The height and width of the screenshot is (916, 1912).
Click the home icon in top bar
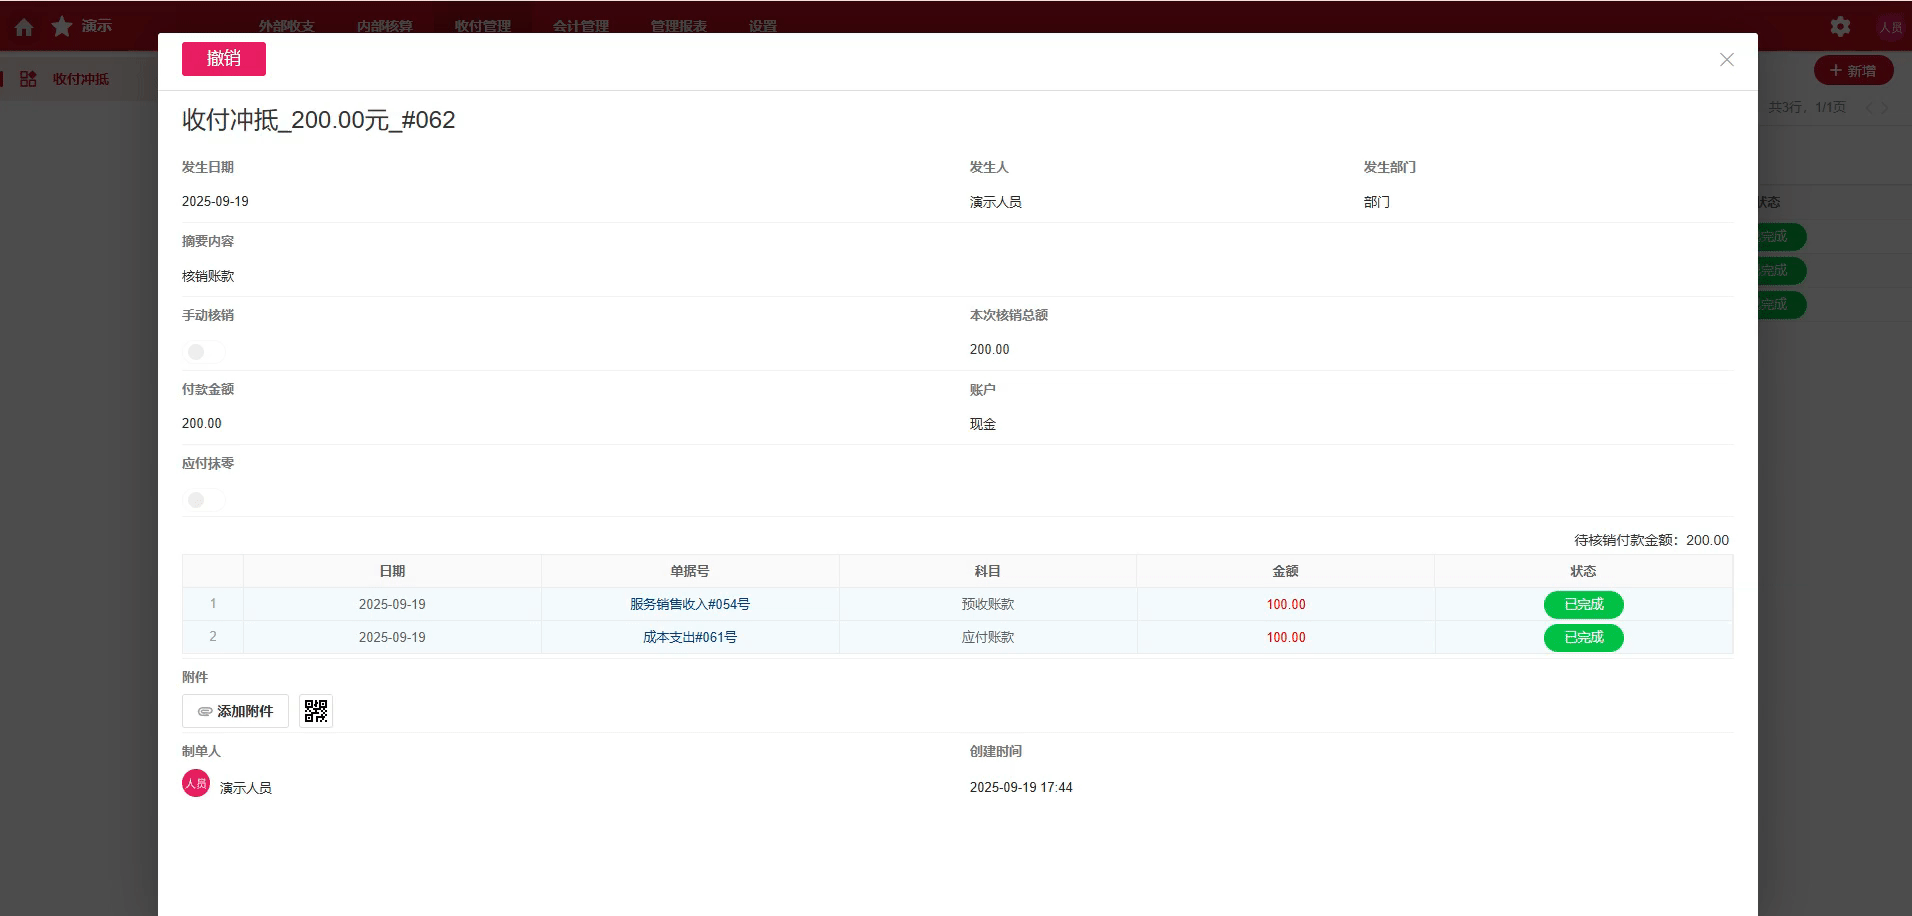click(24, 27)
